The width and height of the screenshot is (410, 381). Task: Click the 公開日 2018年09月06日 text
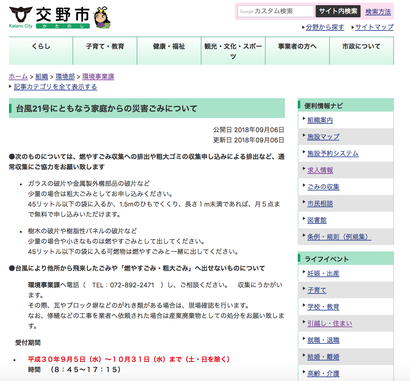(249, 130)
